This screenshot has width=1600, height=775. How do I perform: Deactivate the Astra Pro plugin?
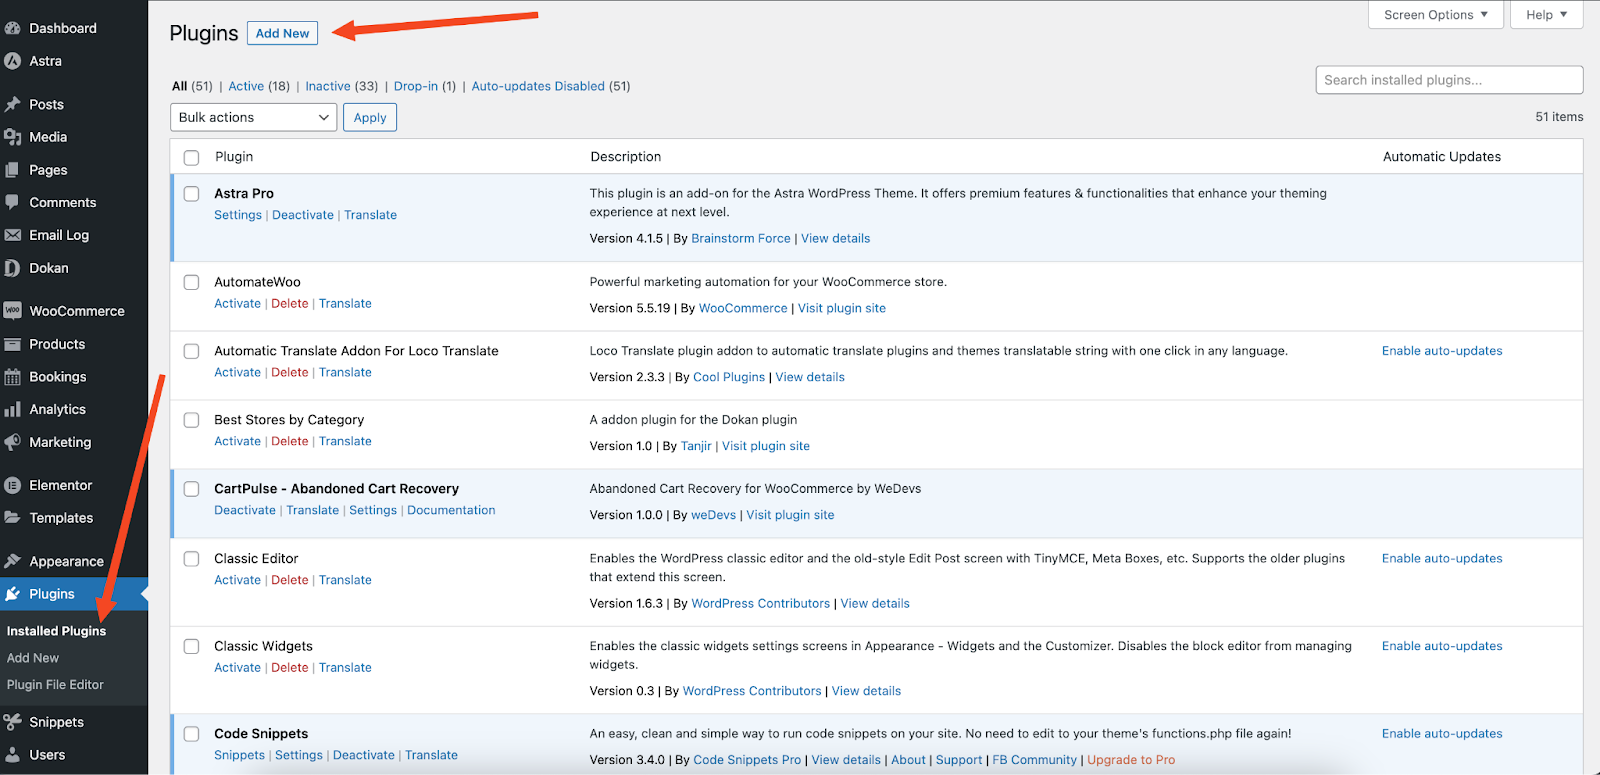tap(303, 215)
